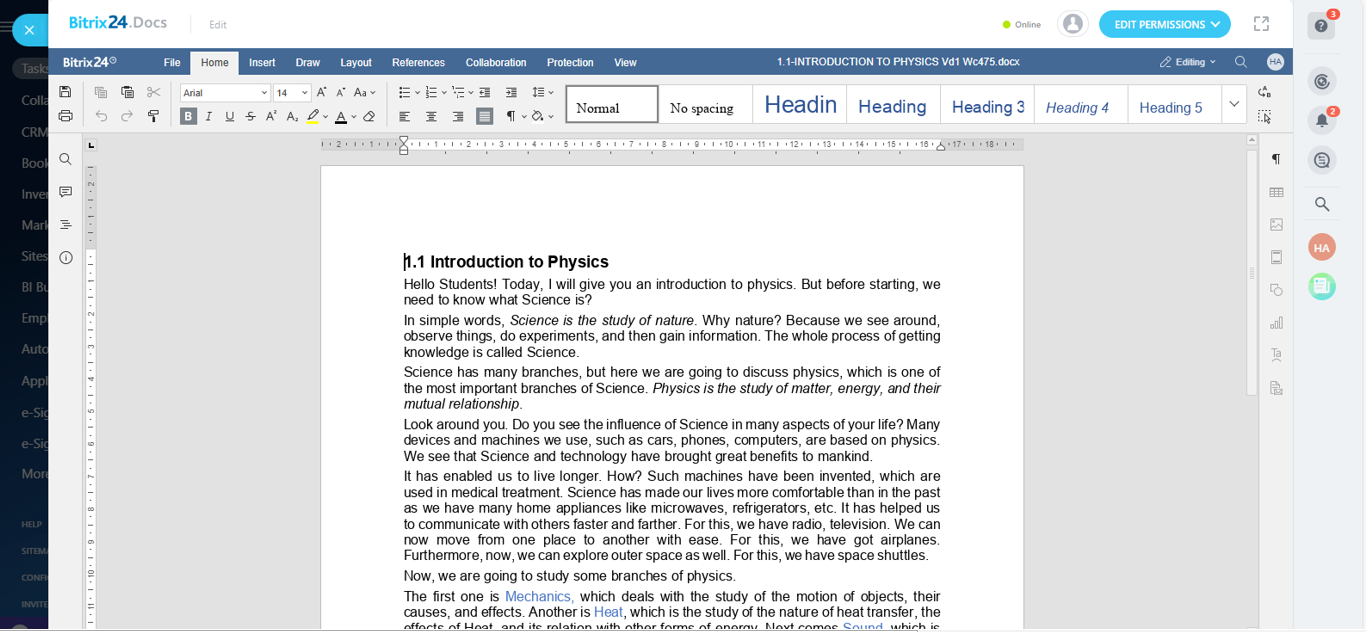The image size is (1366, 632).
Task: Click the Print icon in the toolbar
Action: click(66, 116)
